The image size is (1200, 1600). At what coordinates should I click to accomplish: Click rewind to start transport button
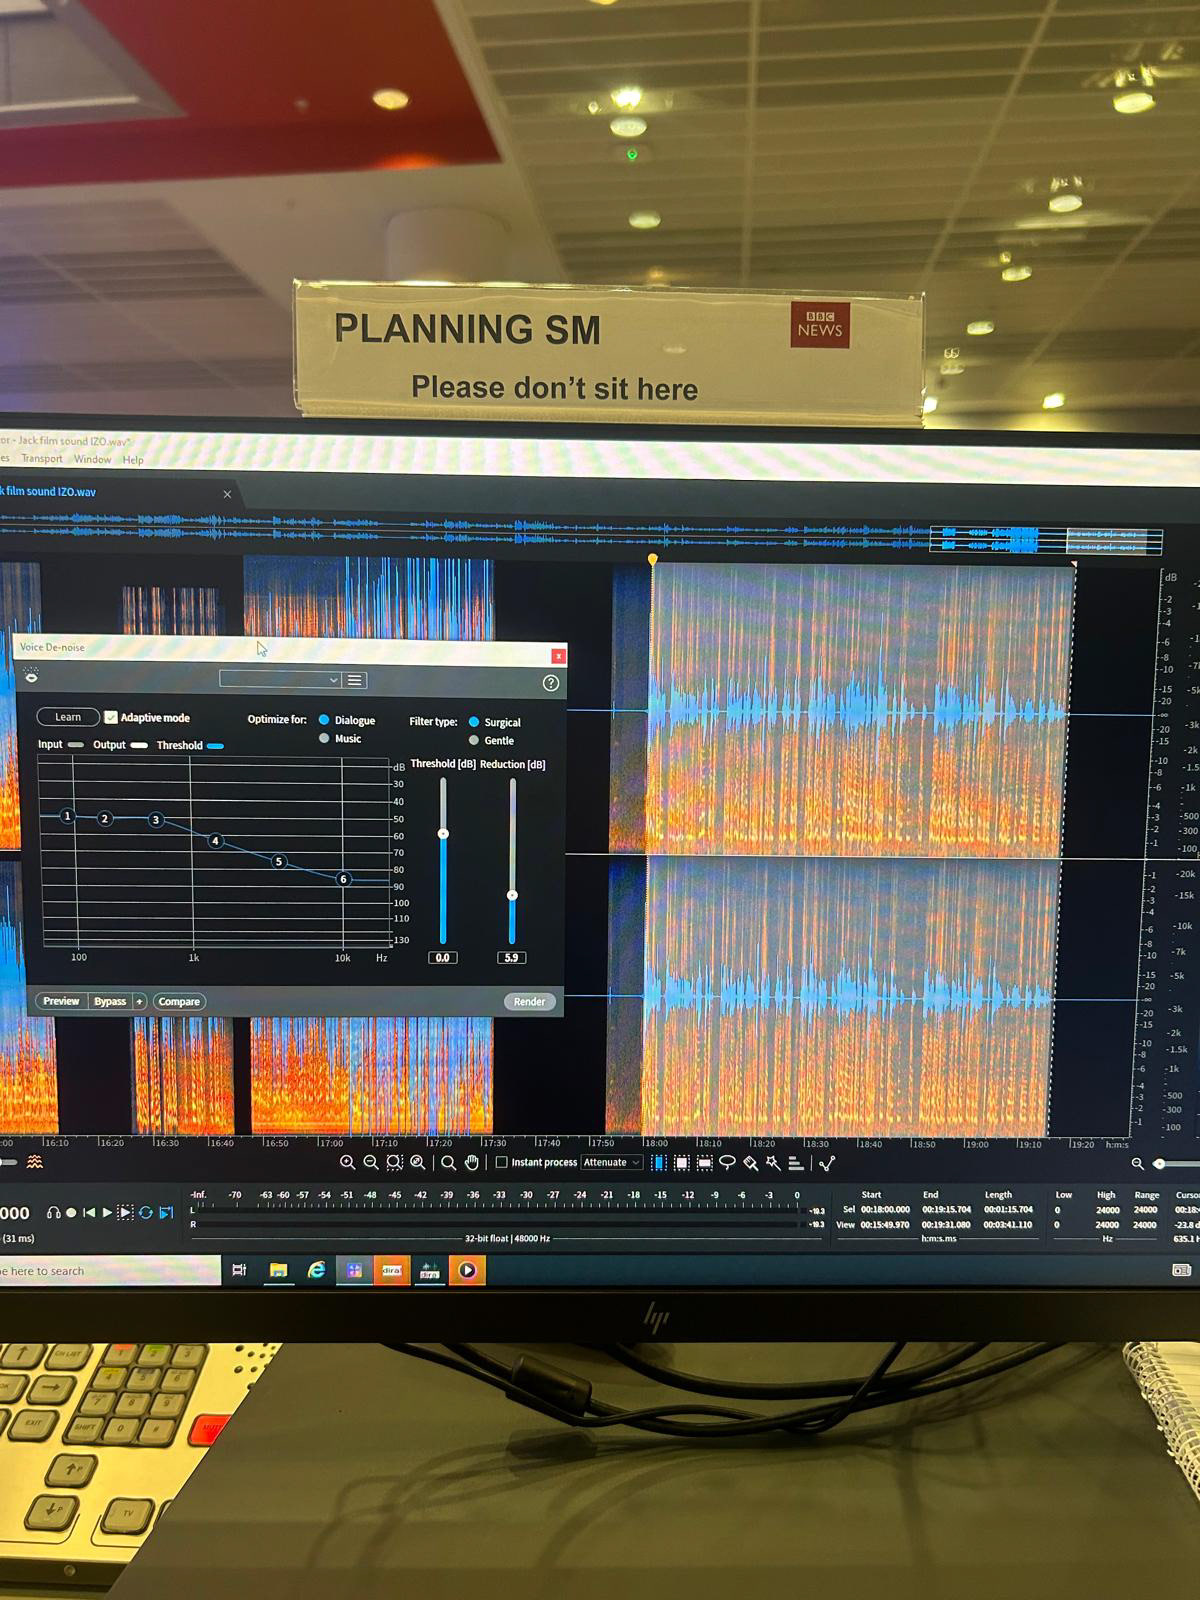89,1212
